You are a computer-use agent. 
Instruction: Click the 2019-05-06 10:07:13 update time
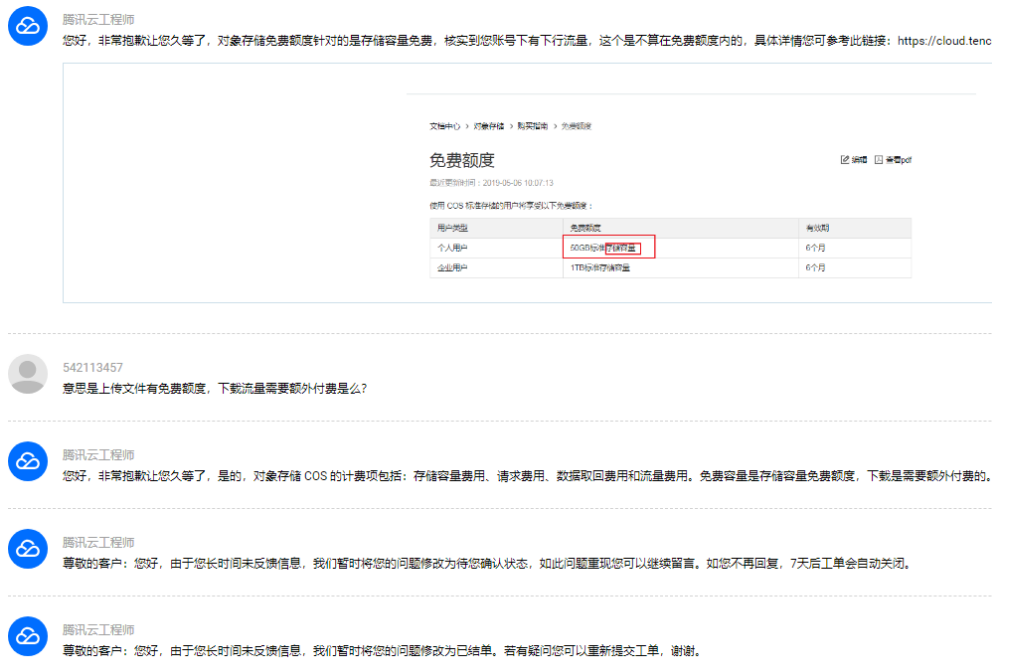(518, 183)
